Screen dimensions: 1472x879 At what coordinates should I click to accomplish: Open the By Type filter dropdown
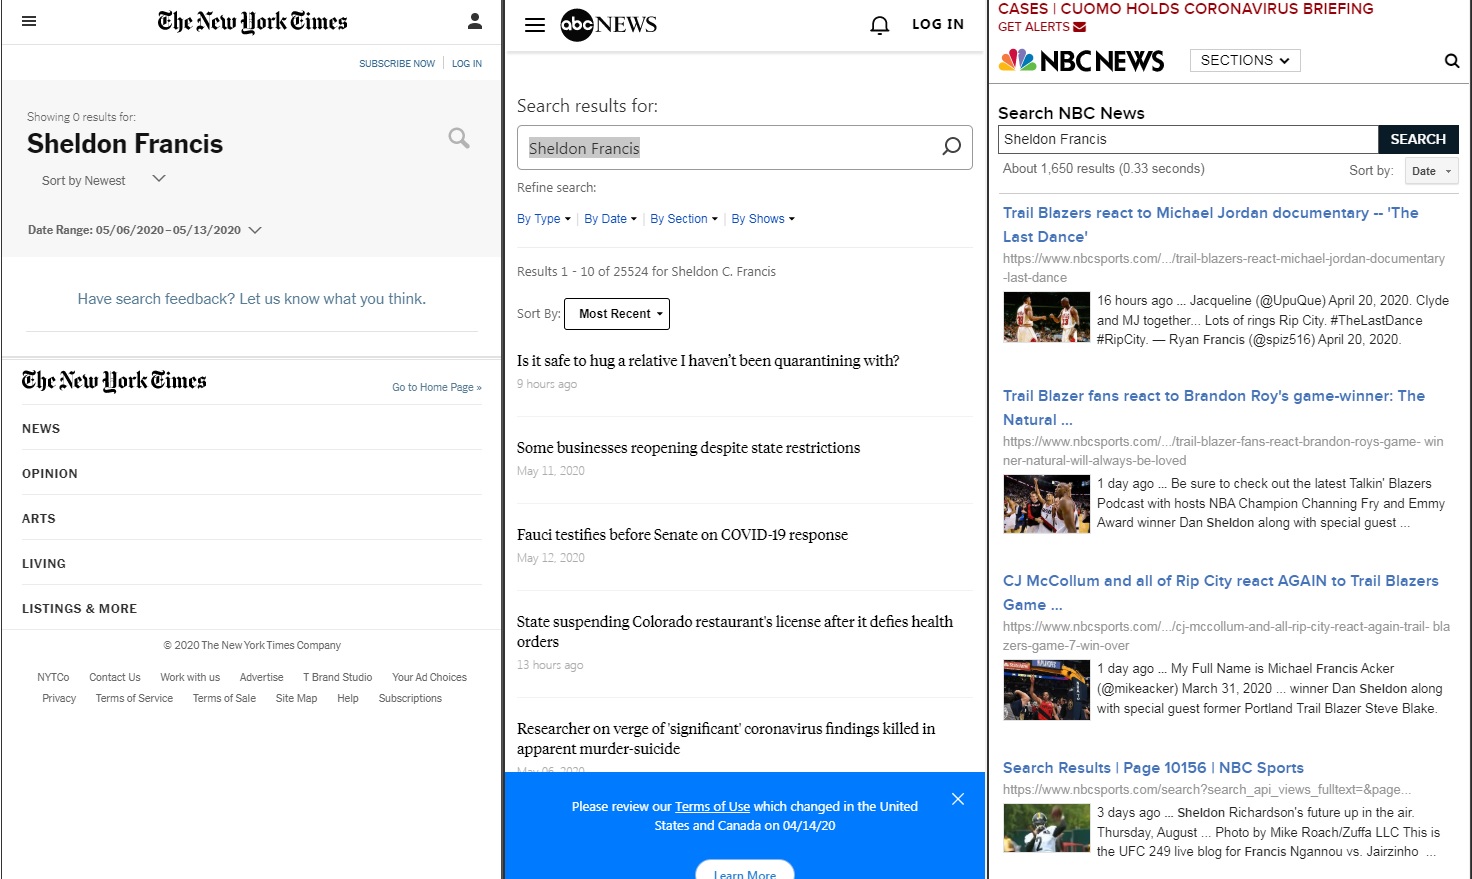tap(544, 219)
